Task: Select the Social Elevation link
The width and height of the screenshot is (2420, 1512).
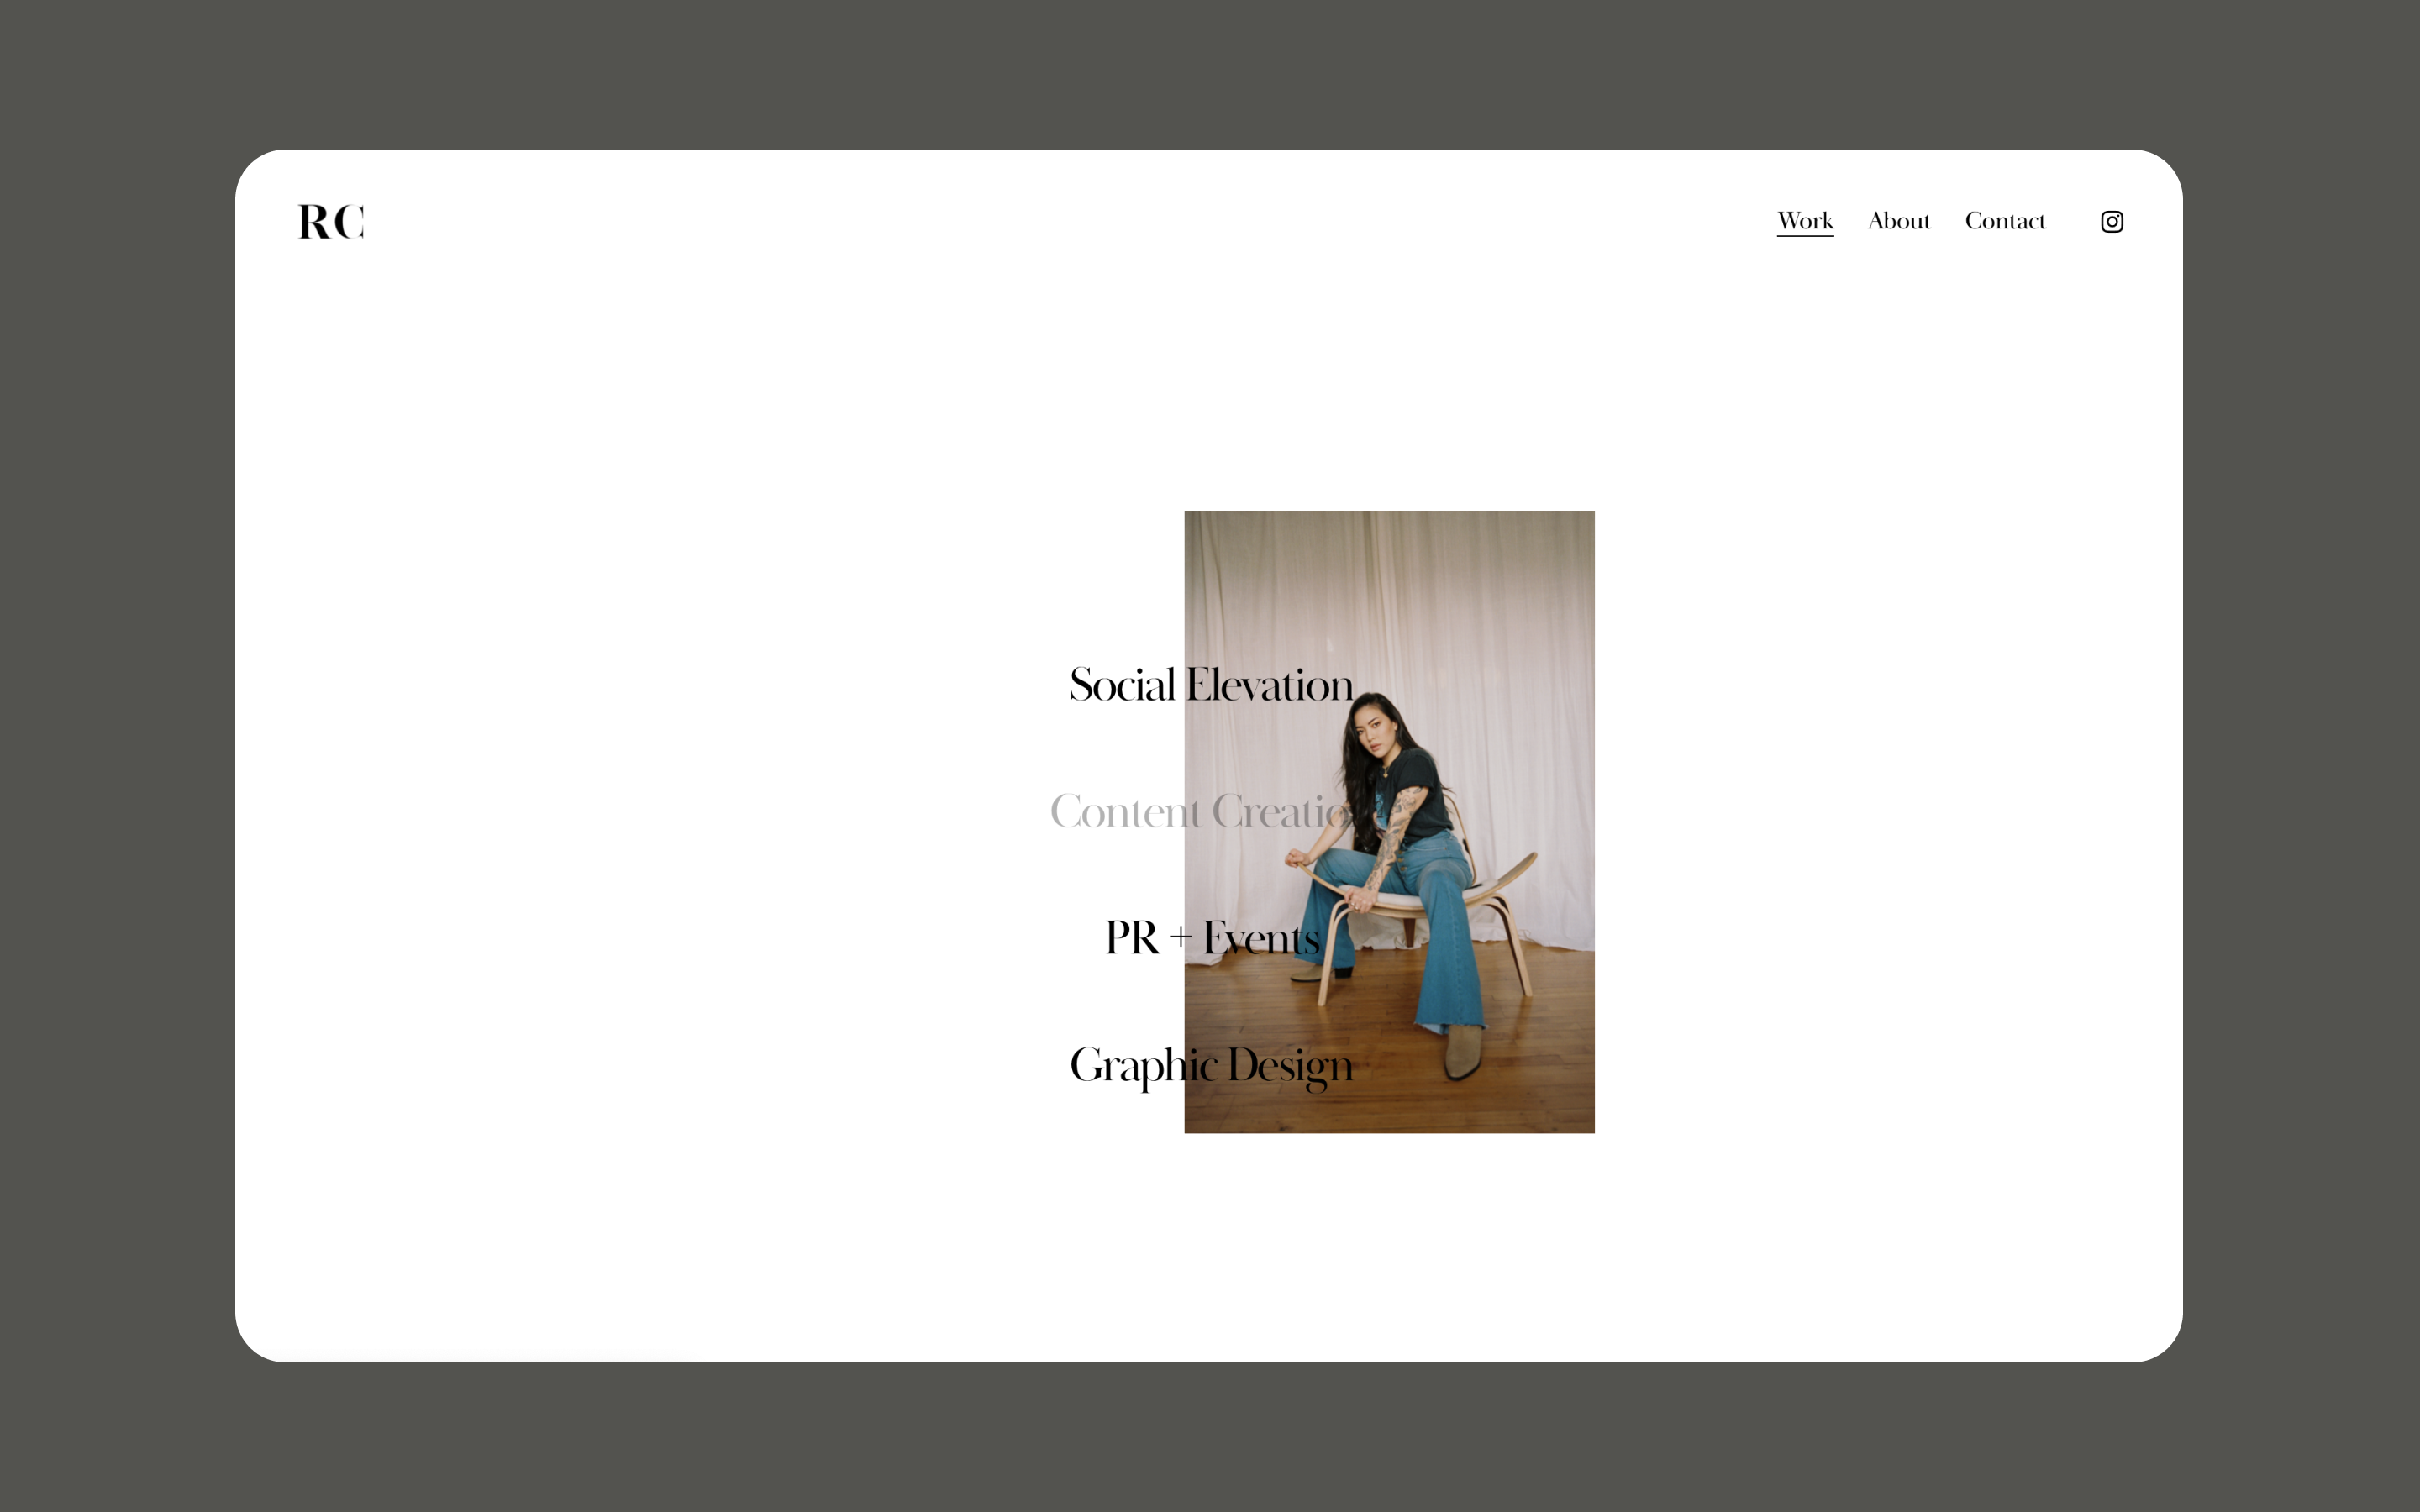Action: pos(1211,685)
